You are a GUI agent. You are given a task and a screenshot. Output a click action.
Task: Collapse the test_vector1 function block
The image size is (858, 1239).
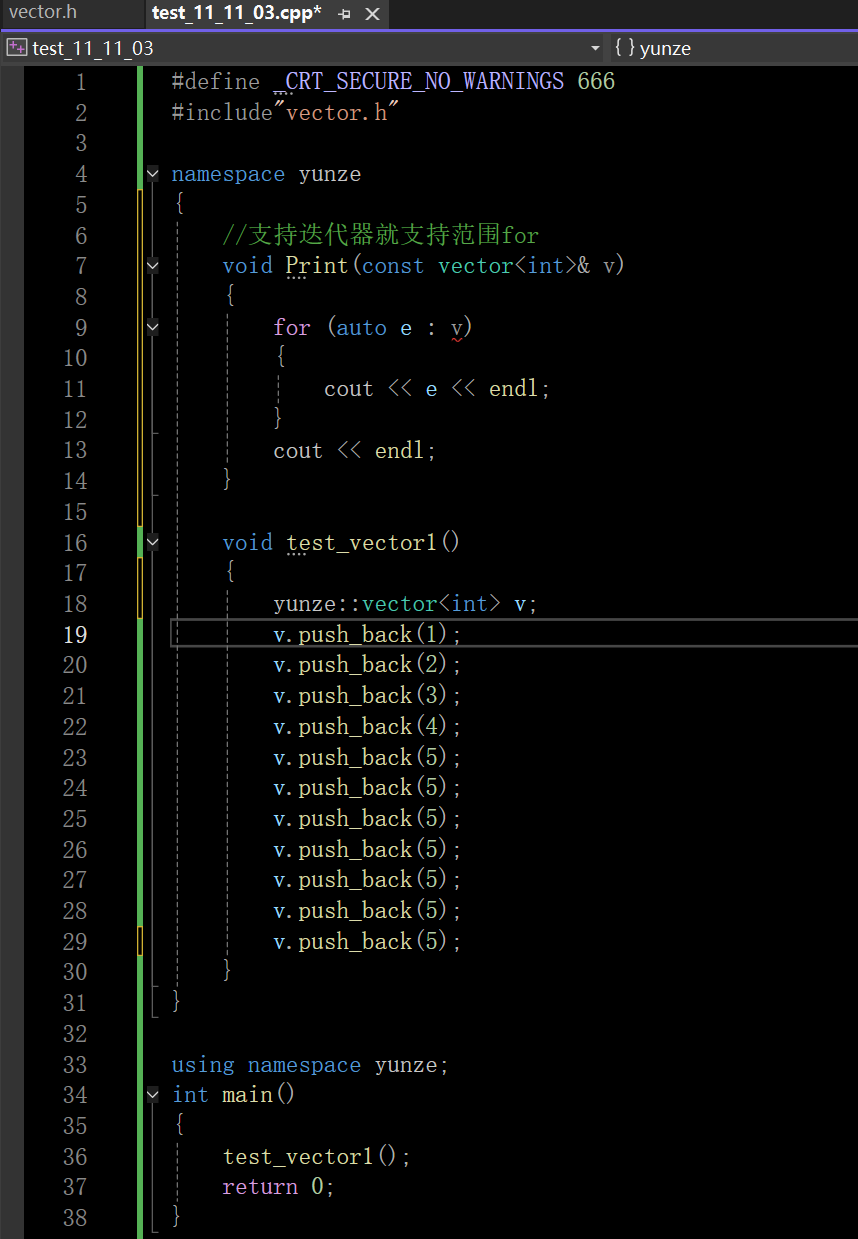click(152, 543)
